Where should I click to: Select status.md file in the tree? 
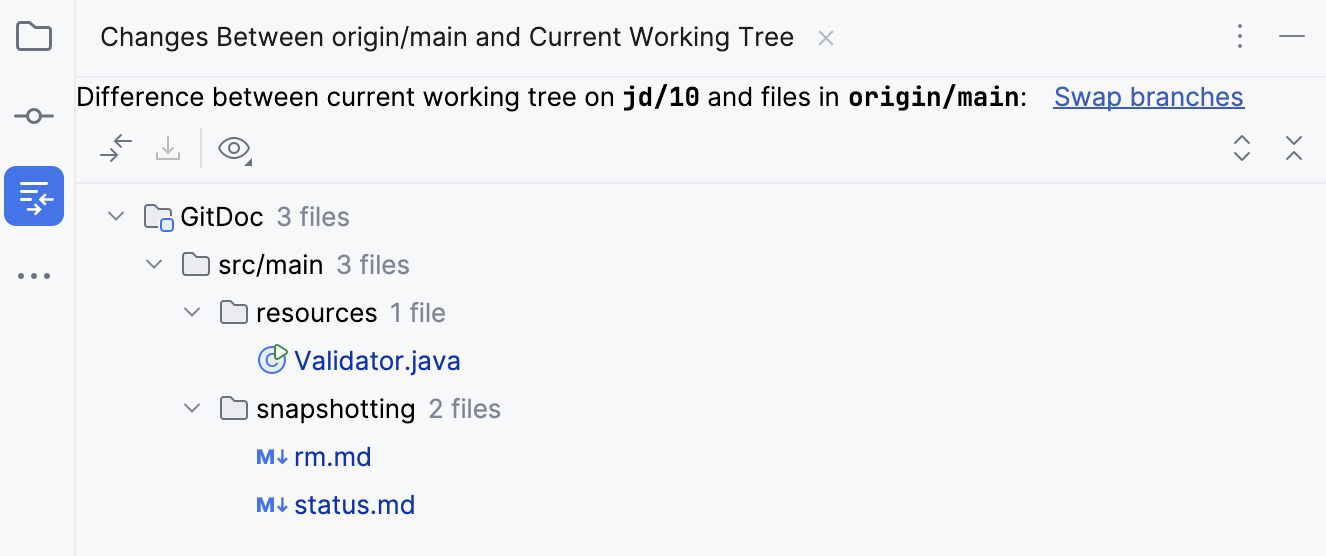coord(354,505)
